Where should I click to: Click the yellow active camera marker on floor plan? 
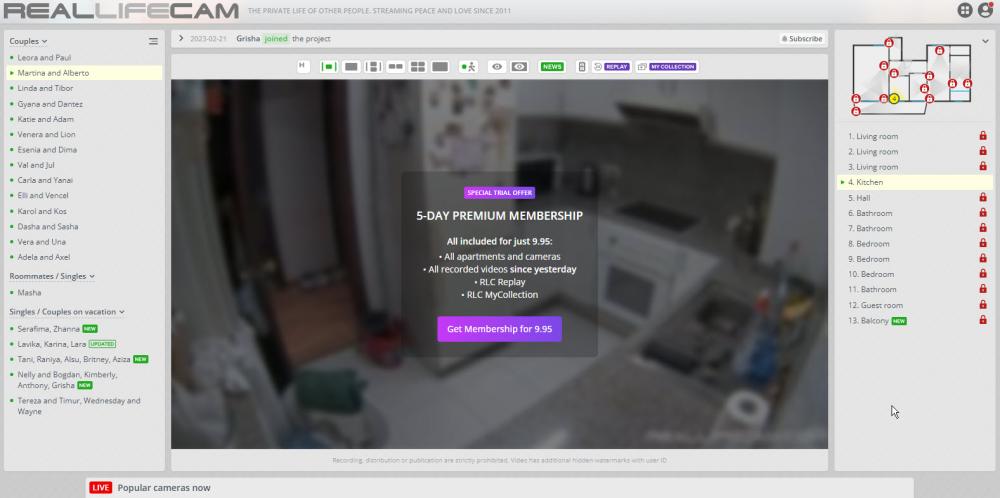[x=894, y=99]
